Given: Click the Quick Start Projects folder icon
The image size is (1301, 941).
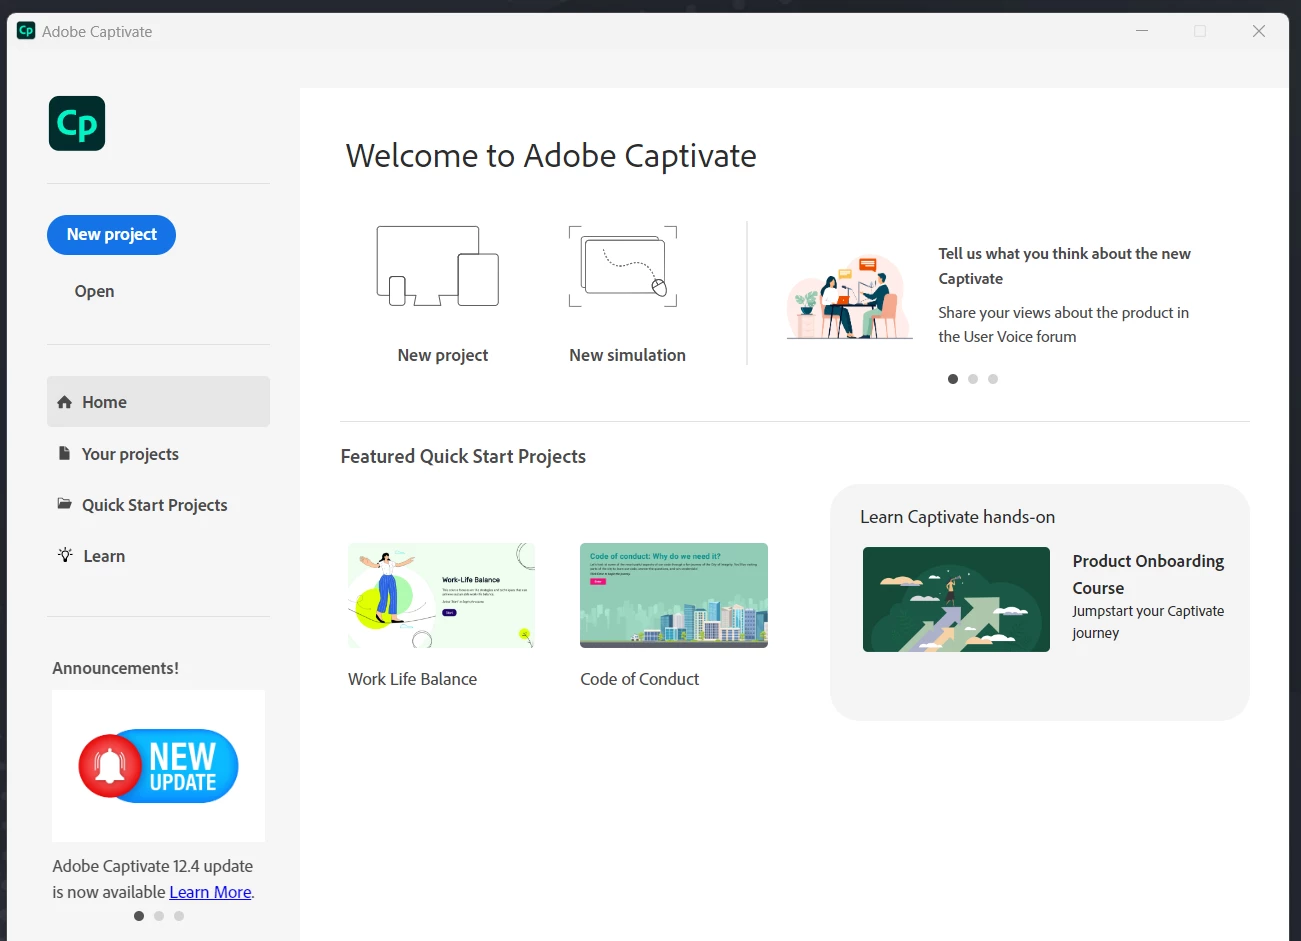Looking at the screenshot, I should (65, 504).
